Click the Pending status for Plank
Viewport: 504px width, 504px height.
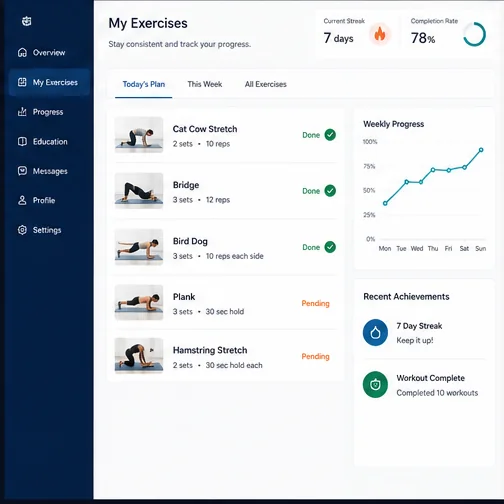tap(315, 303)
